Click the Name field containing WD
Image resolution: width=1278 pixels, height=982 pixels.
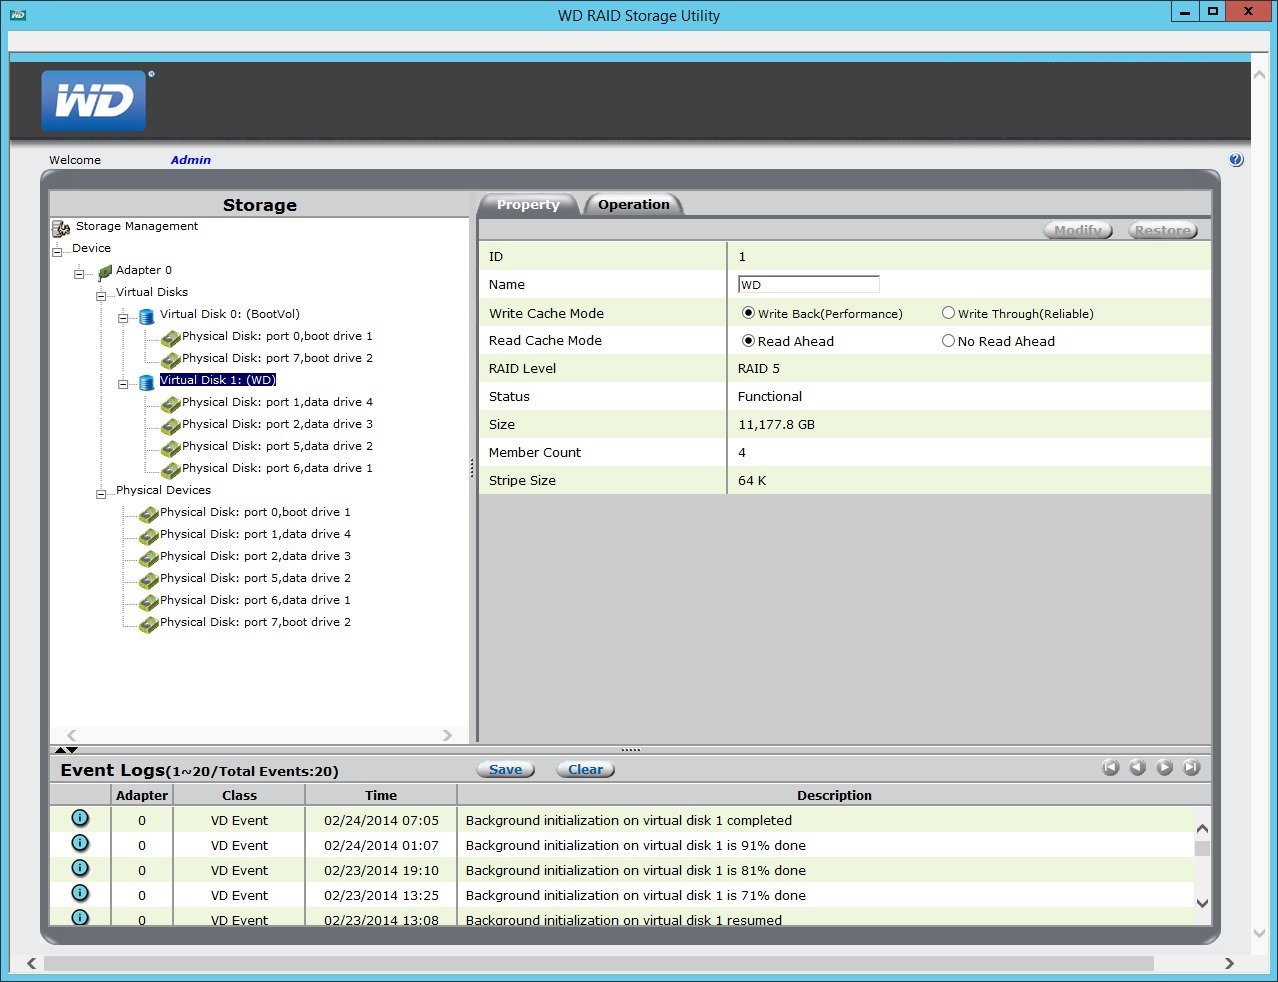(809, 285)
